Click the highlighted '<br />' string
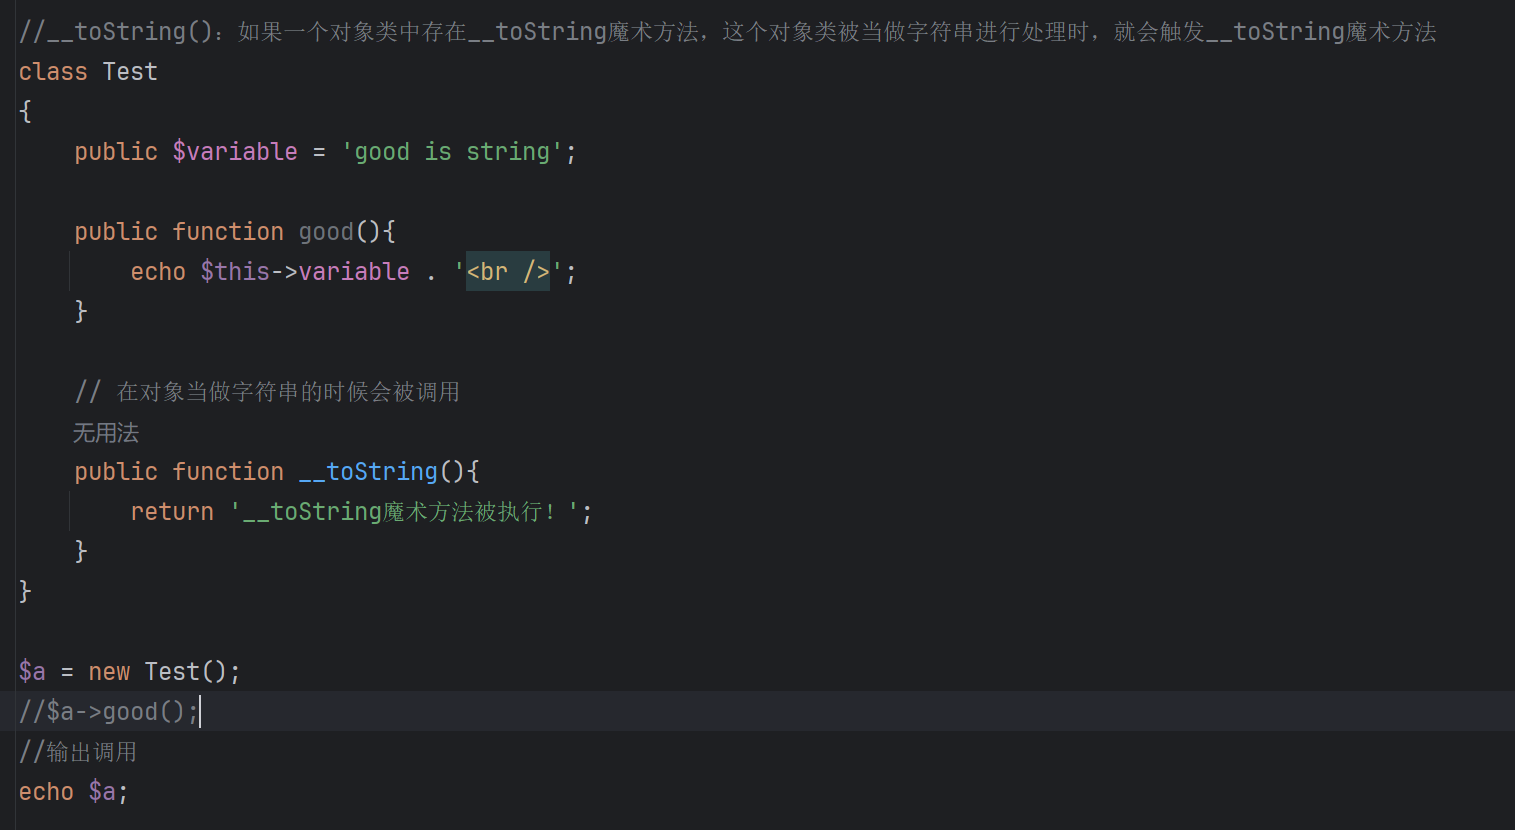1515x830 pixels. (x=508, y=272)
